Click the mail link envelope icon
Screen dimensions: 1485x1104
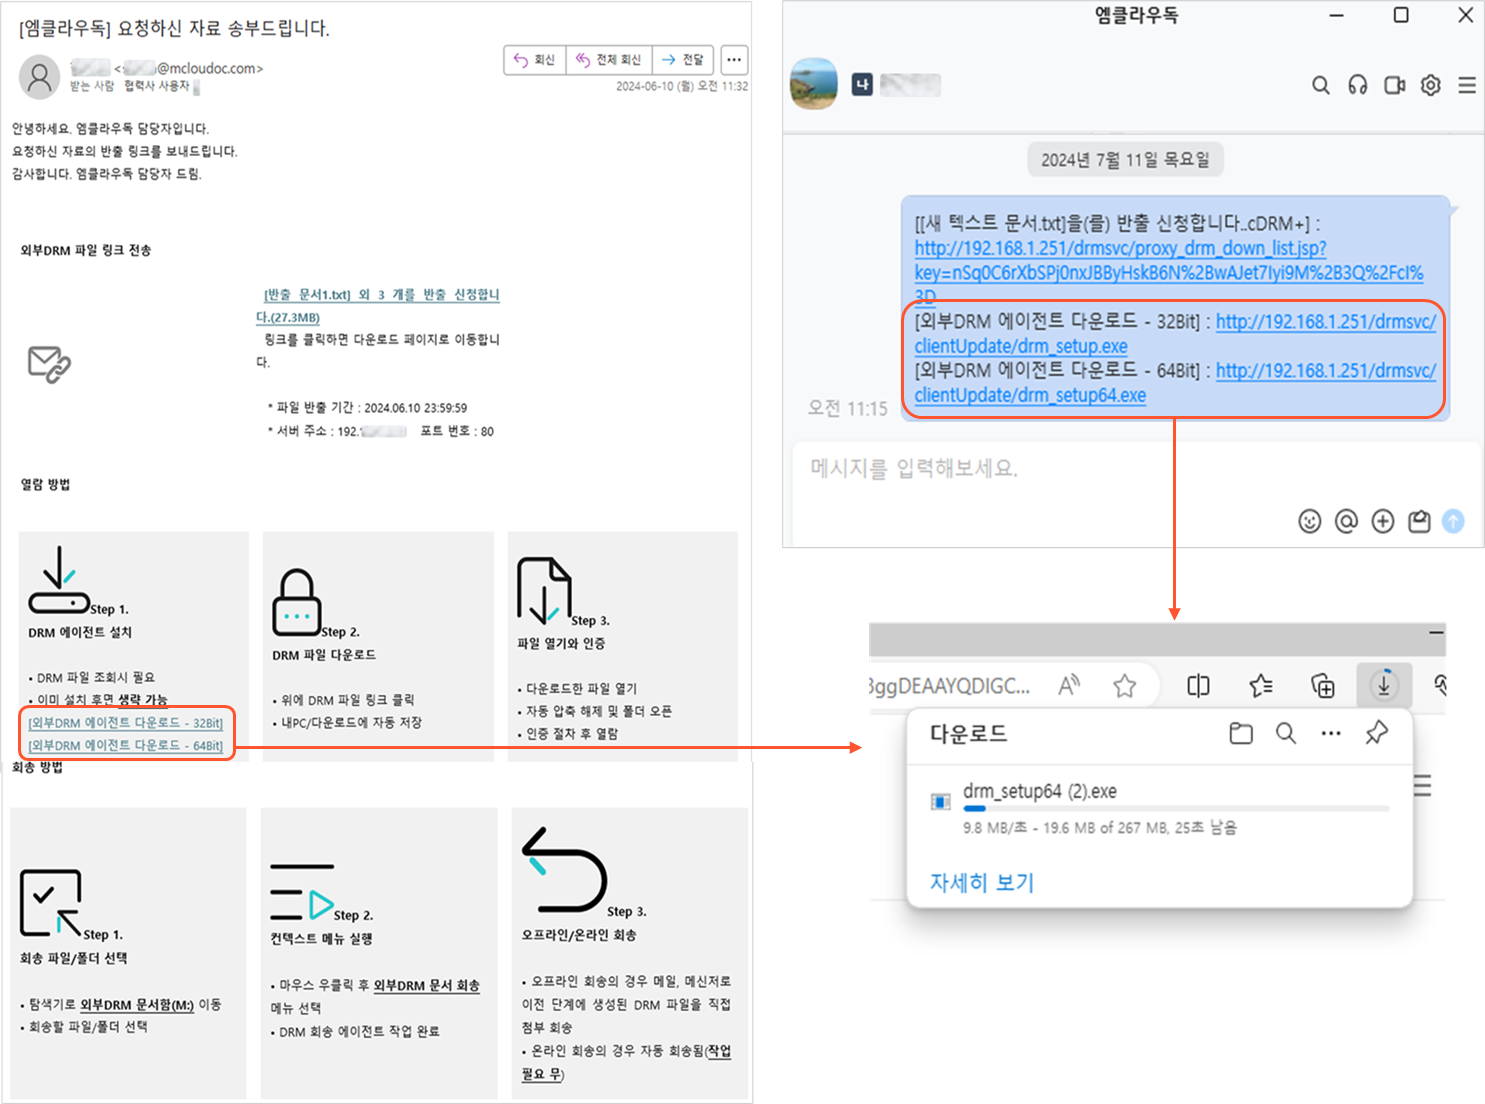click(49, 364)
